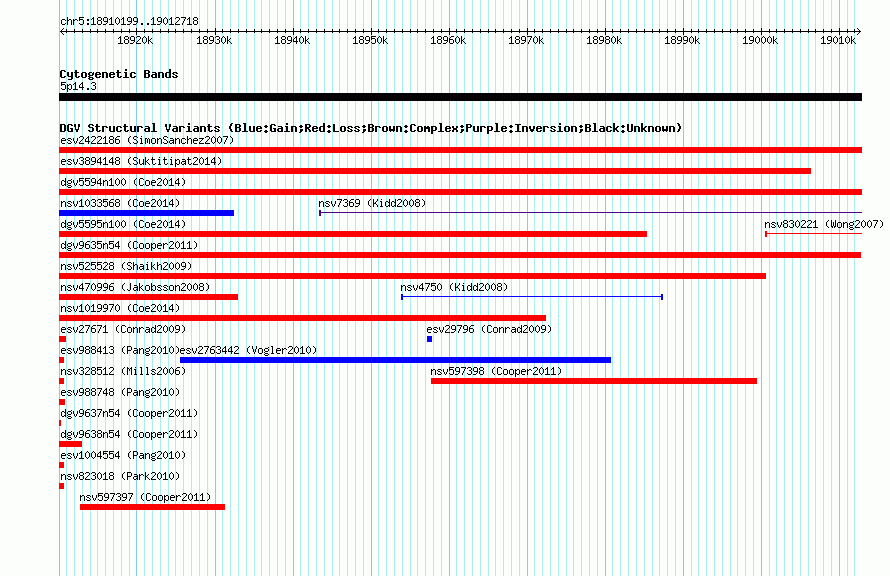The image size is (890, 576).
Task: Open variant nsv7369 (Kidd2008) label
Action: [372, 203]
